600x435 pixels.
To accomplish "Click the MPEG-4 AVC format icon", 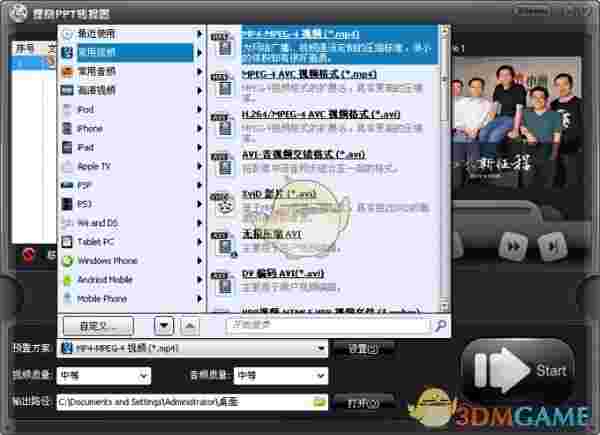I will point(223,85).
